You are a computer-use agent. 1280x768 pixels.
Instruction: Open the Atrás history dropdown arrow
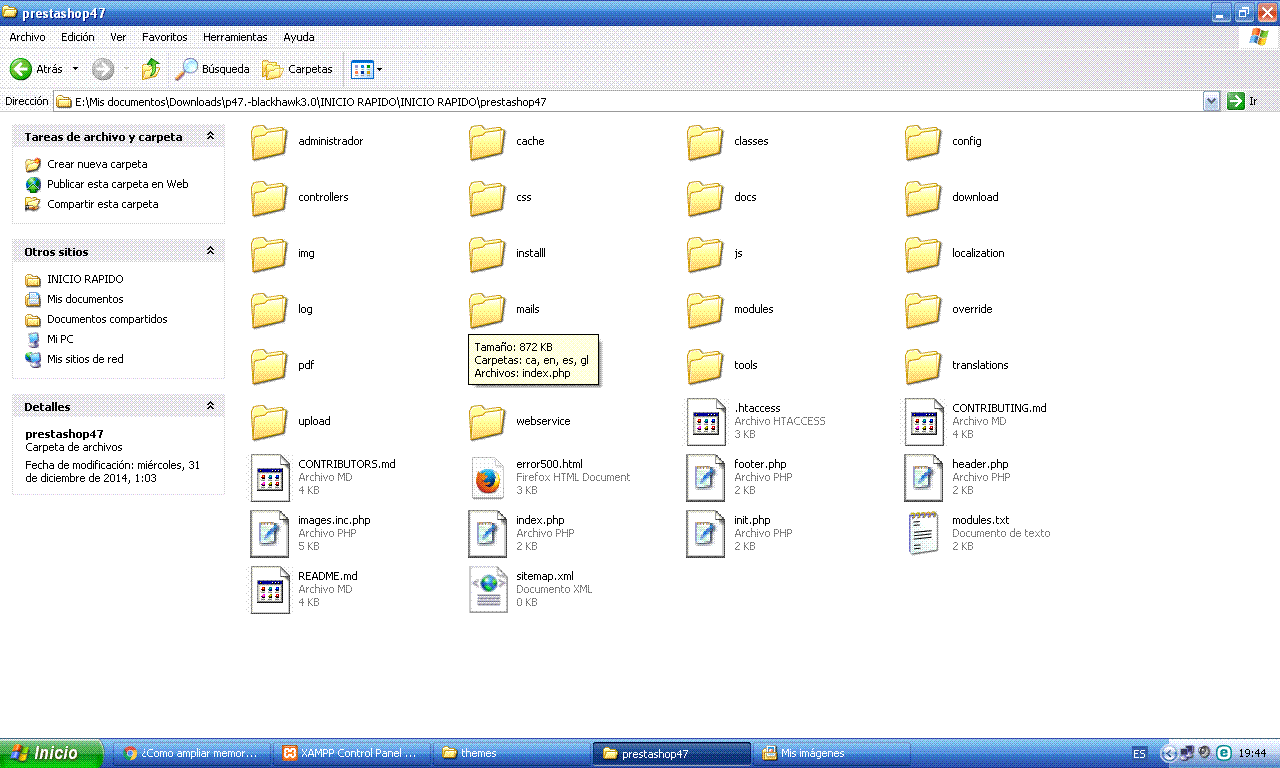[x=75, y=69]
